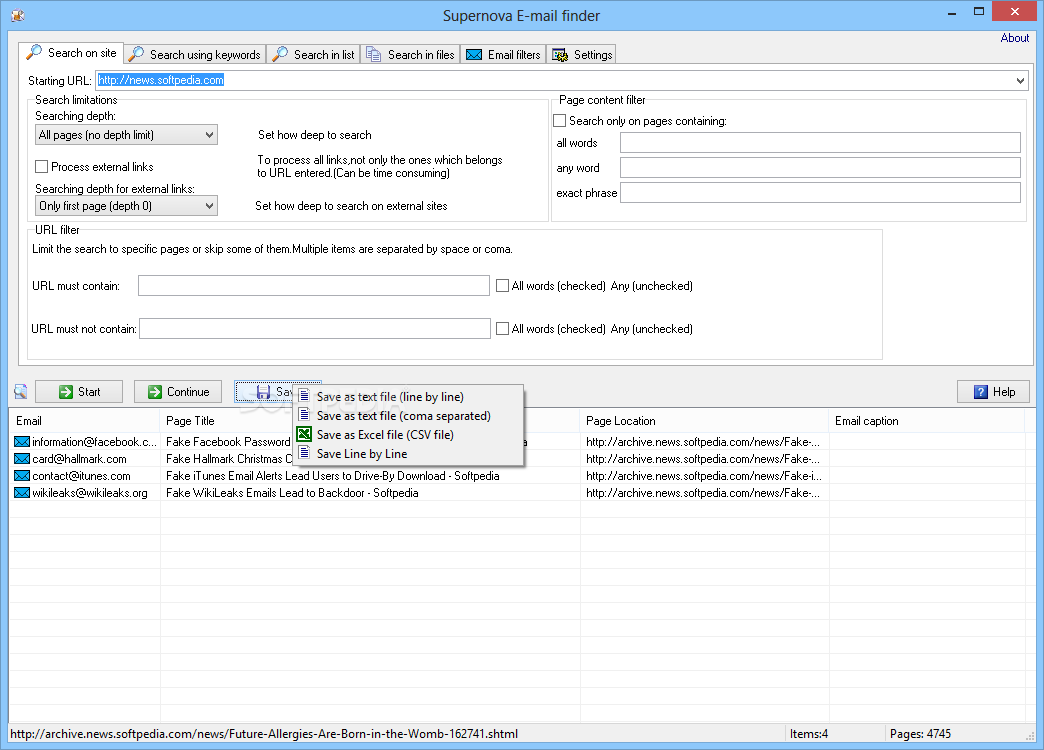Click the Excel icon beside Save as Excel file

[x=304, y=434]
